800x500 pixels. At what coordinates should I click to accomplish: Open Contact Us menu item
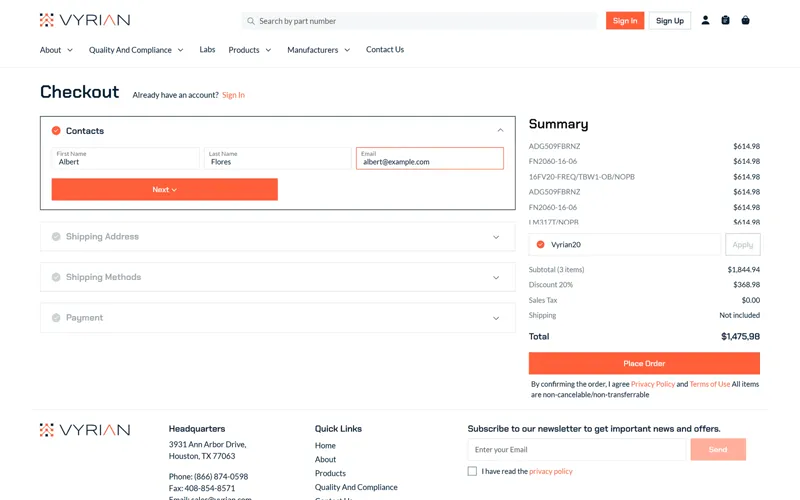pos(385,49)
